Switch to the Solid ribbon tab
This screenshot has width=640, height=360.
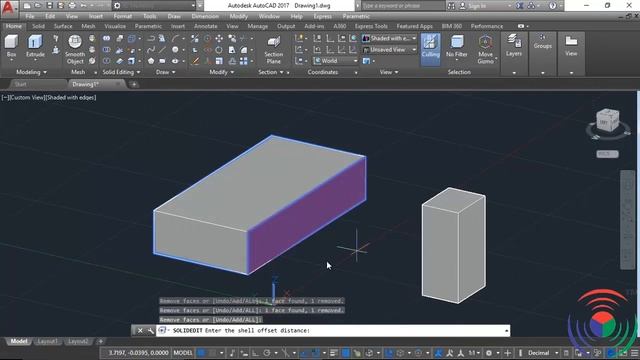click(x=38, y=26)
